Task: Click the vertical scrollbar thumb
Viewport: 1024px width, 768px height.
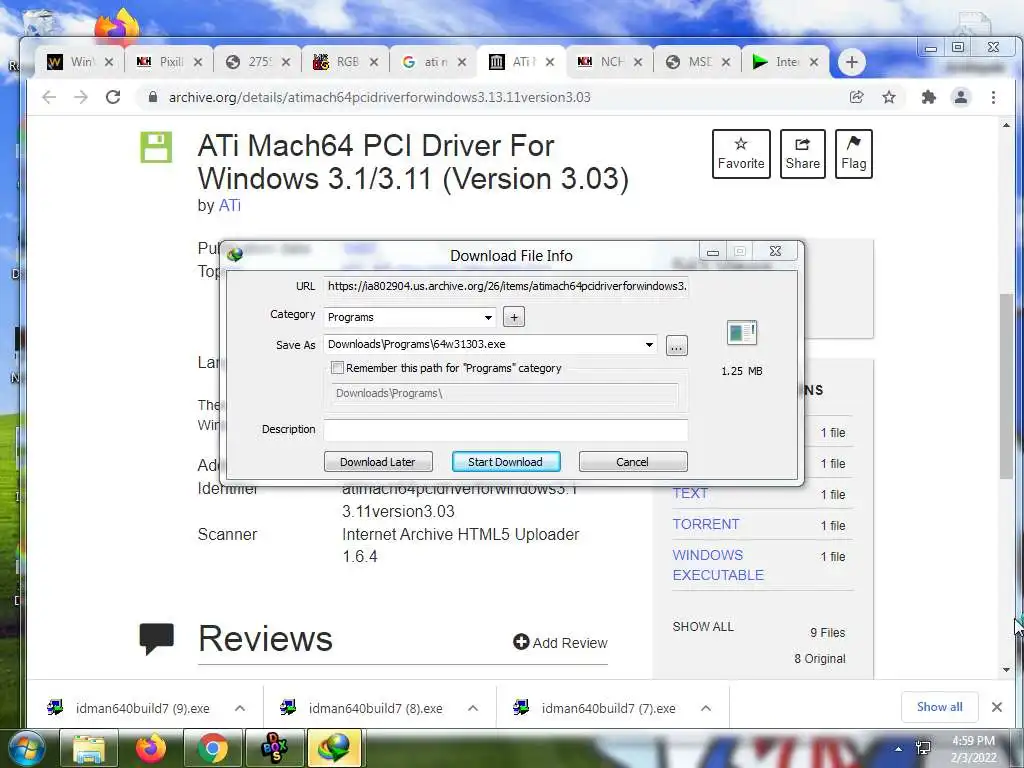Action: [1006, 387]
